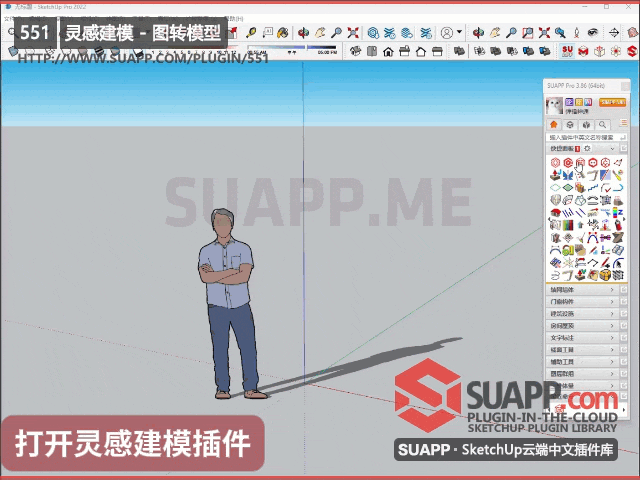
Task: Click the SUAPP home icon tab
Action: 554,125
